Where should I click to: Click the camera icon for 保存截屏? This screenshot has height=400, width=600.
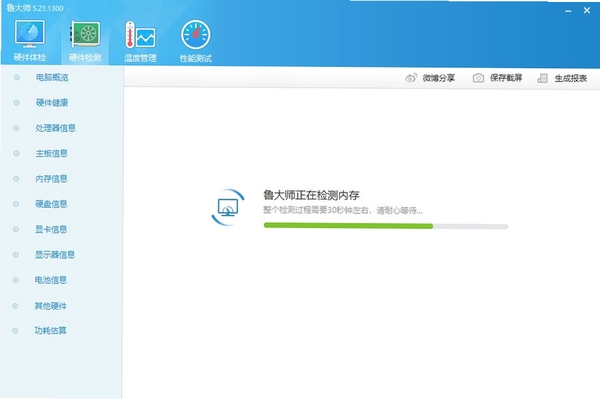(478, 78)
